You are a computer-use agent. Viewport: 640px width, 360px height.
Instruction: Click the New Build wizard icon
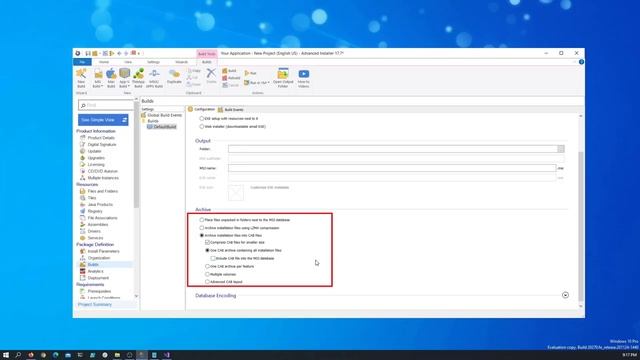tap(81, 78)
